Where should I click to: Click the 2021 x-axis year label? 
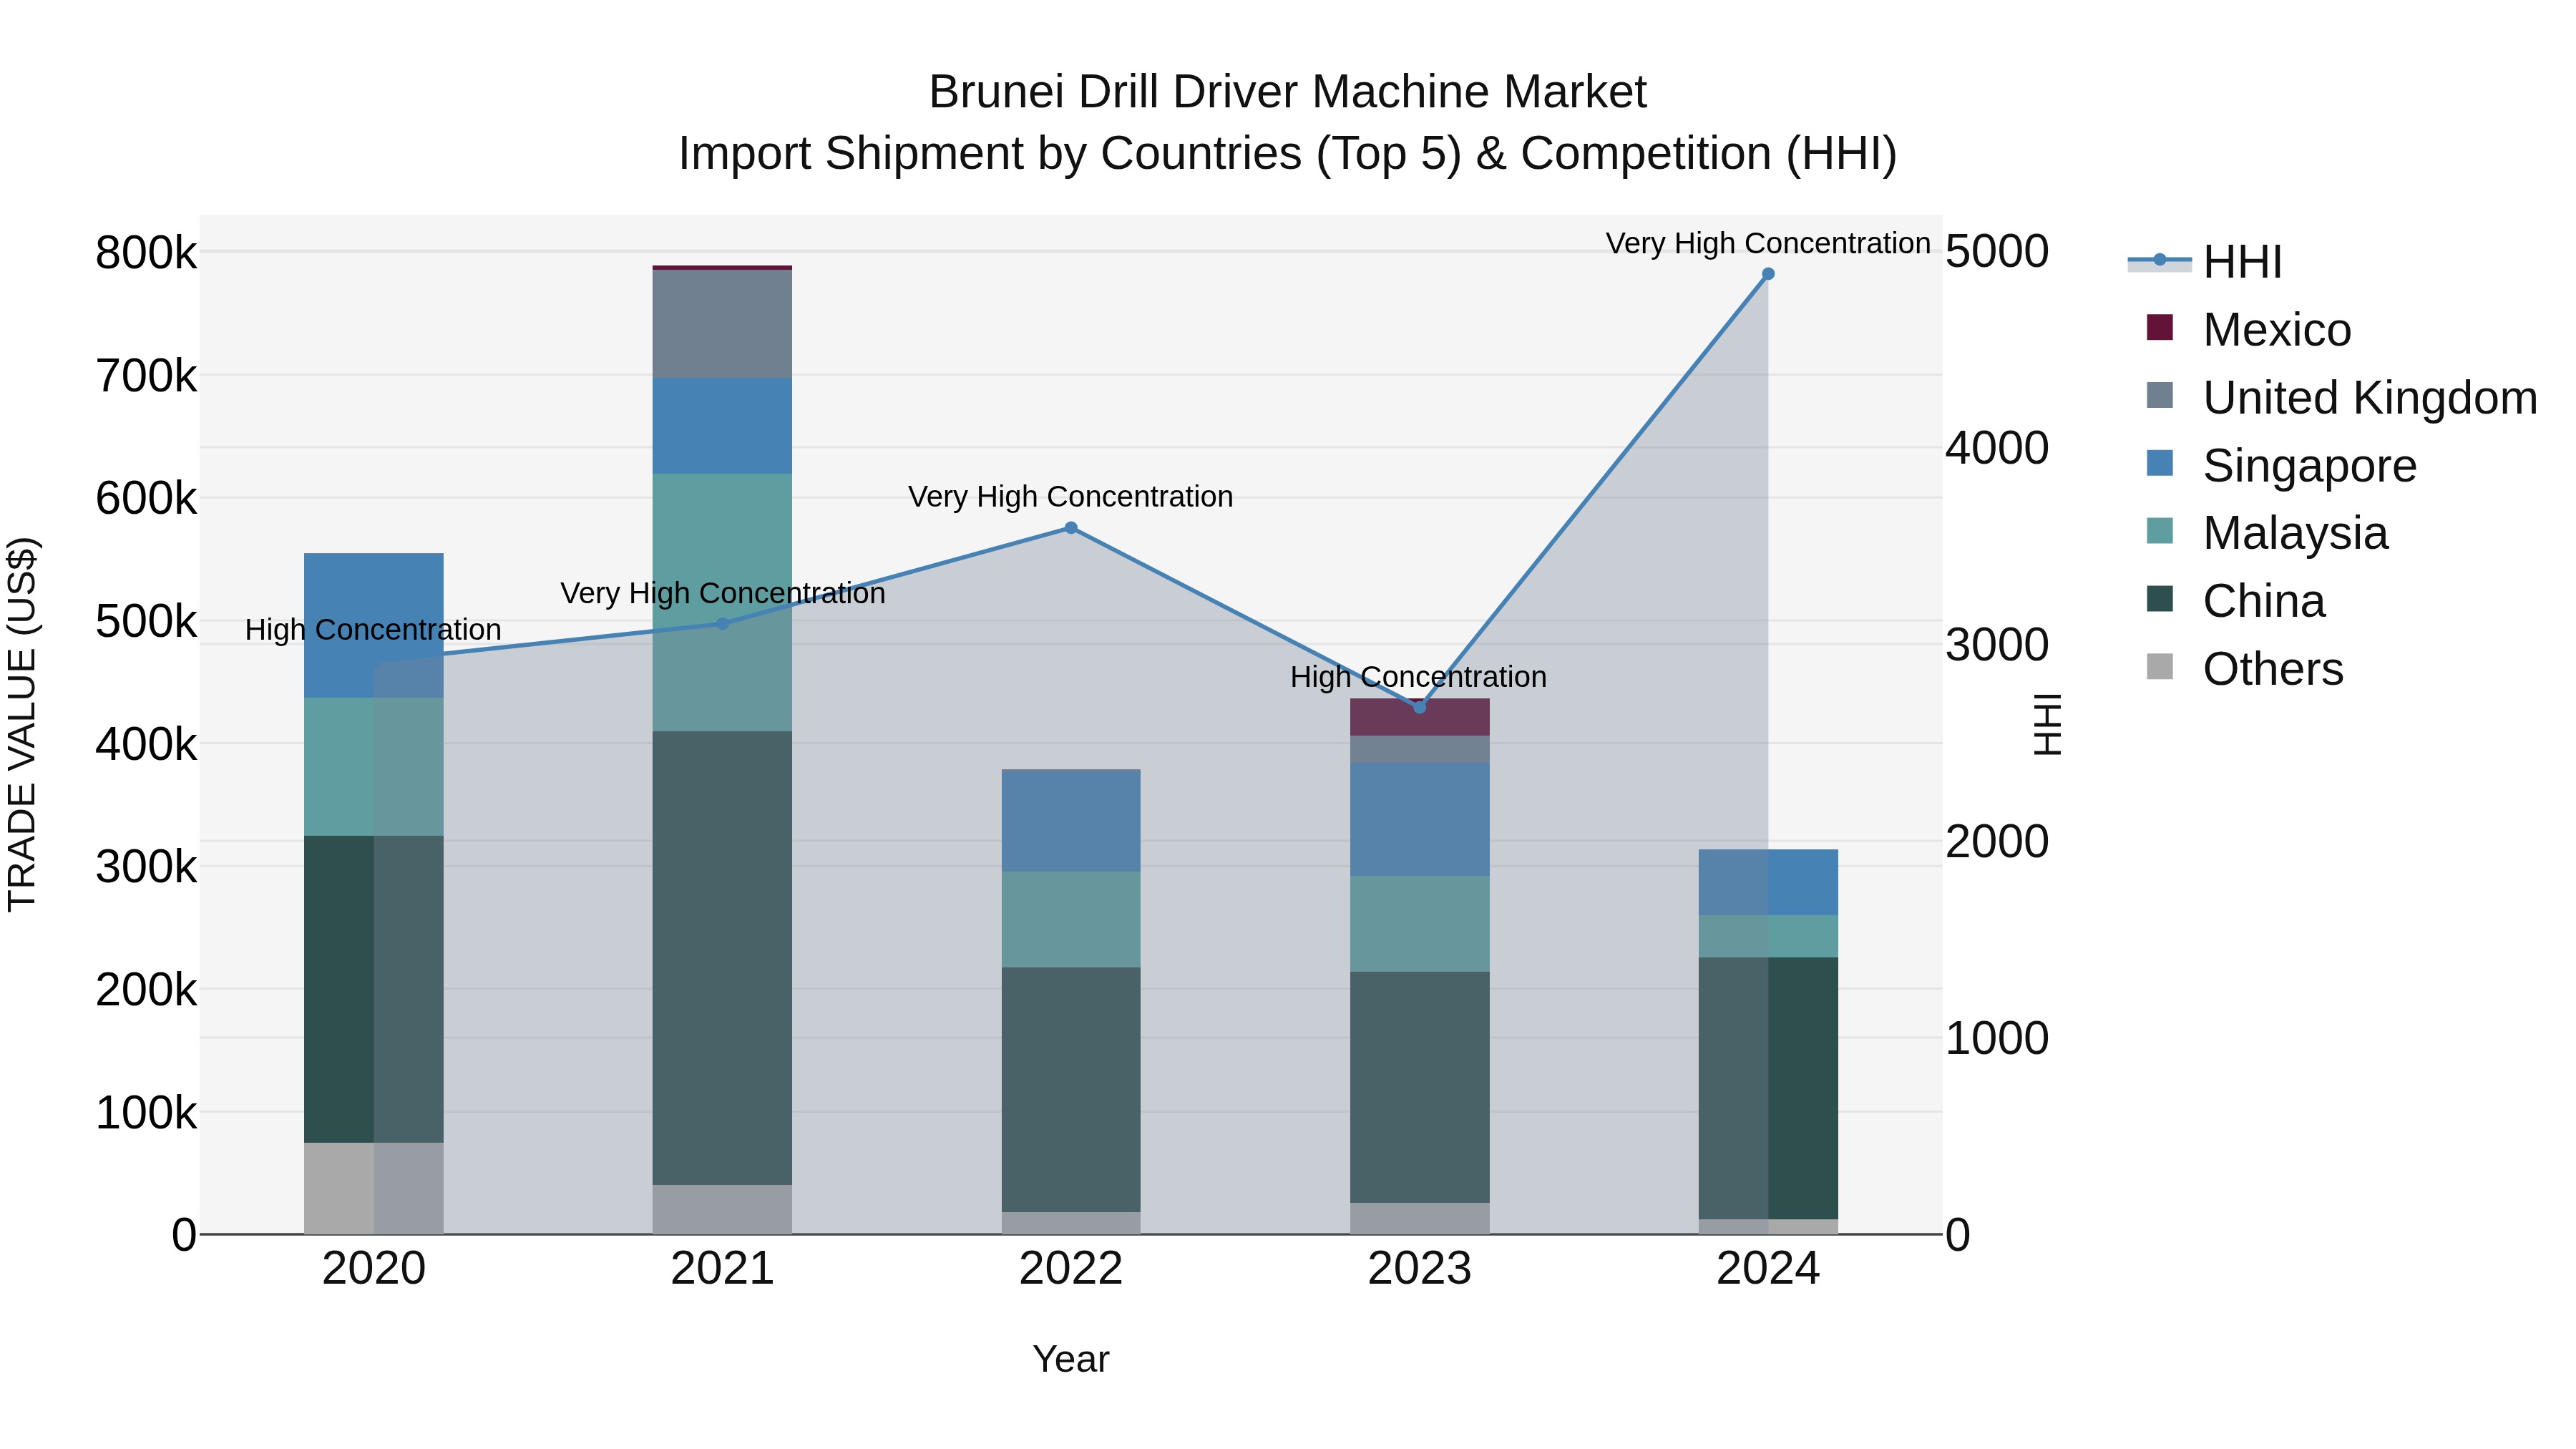pyautogui.click(x=722, y=1269)
